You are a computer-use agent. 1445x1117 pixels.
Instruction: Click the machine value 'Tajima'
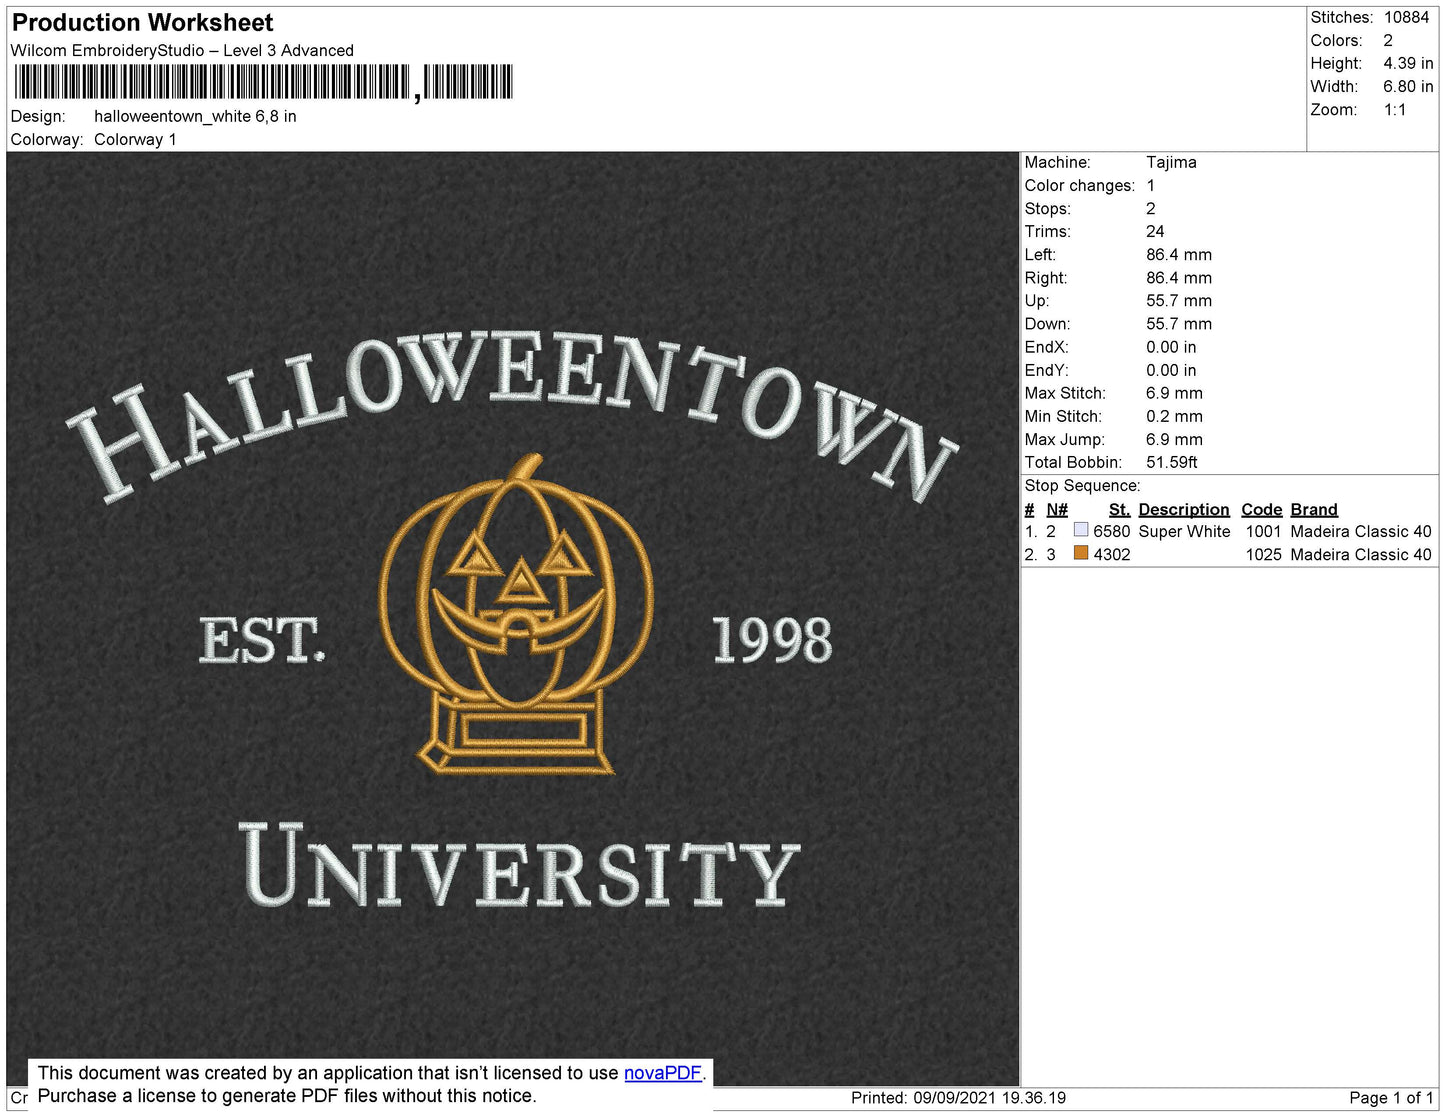coord(1171,162)
